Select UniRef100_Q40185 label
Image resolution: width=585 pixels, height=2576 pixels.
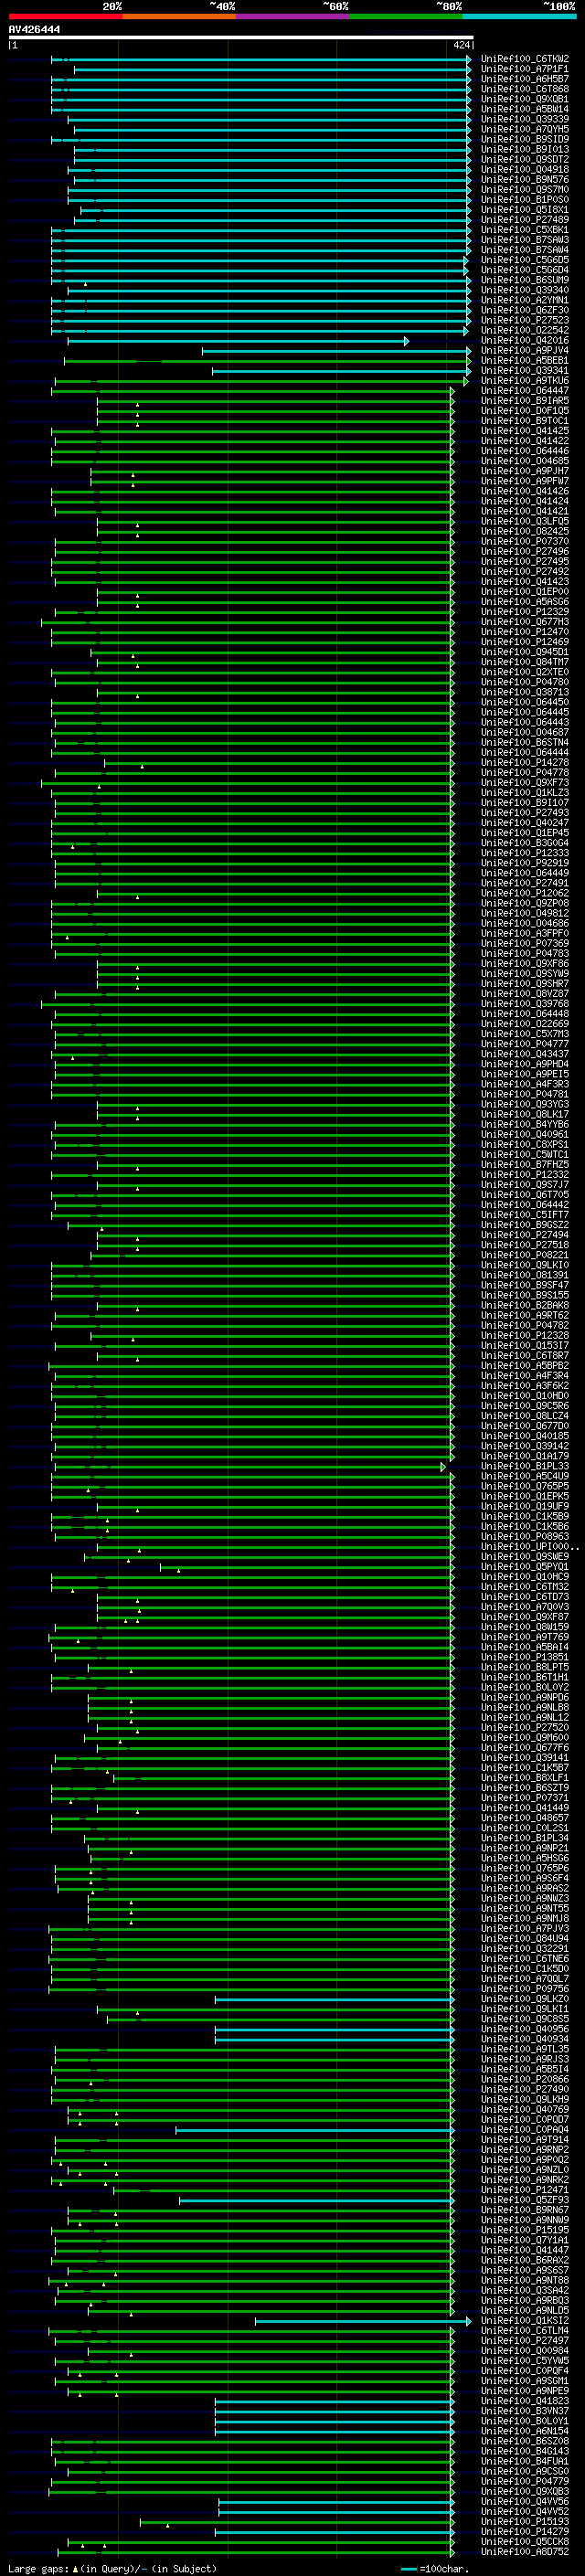click(525, 1435)
